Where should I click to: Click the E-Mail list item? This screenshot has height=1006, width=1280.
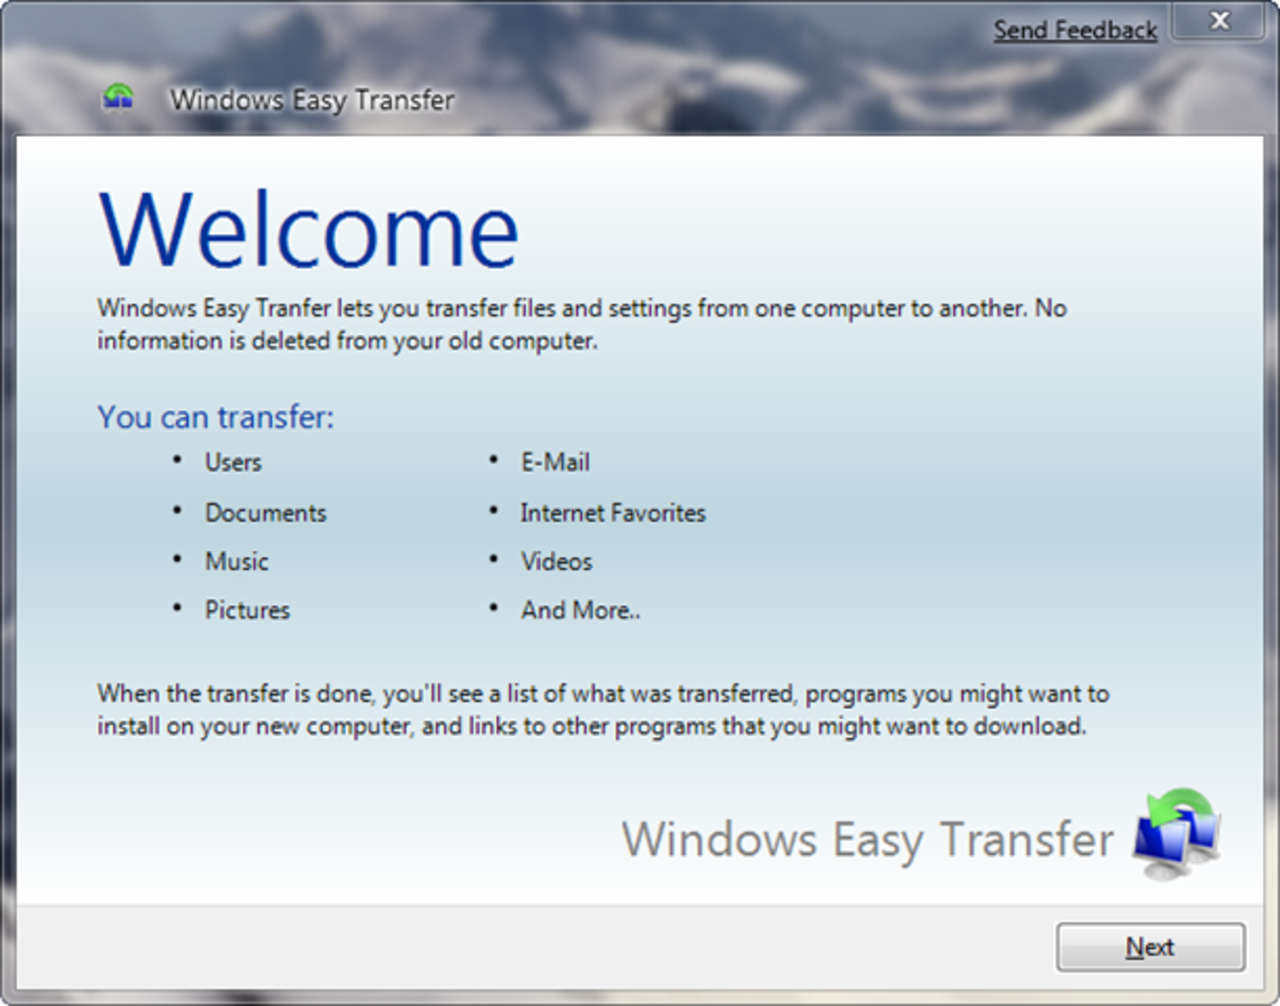pos(555,462)
